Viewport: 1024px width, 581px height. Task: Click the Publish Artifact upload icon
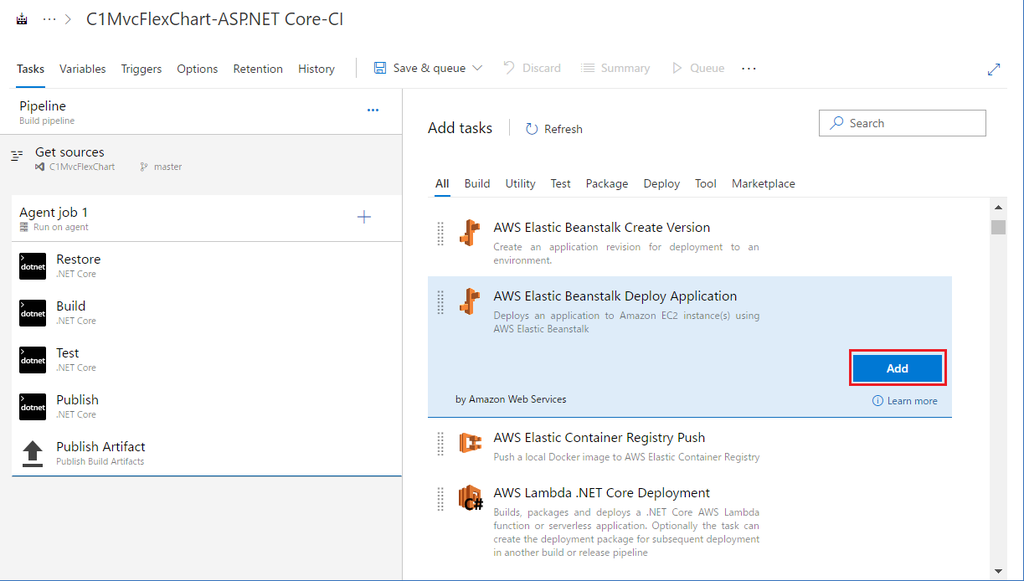[33, 454]
